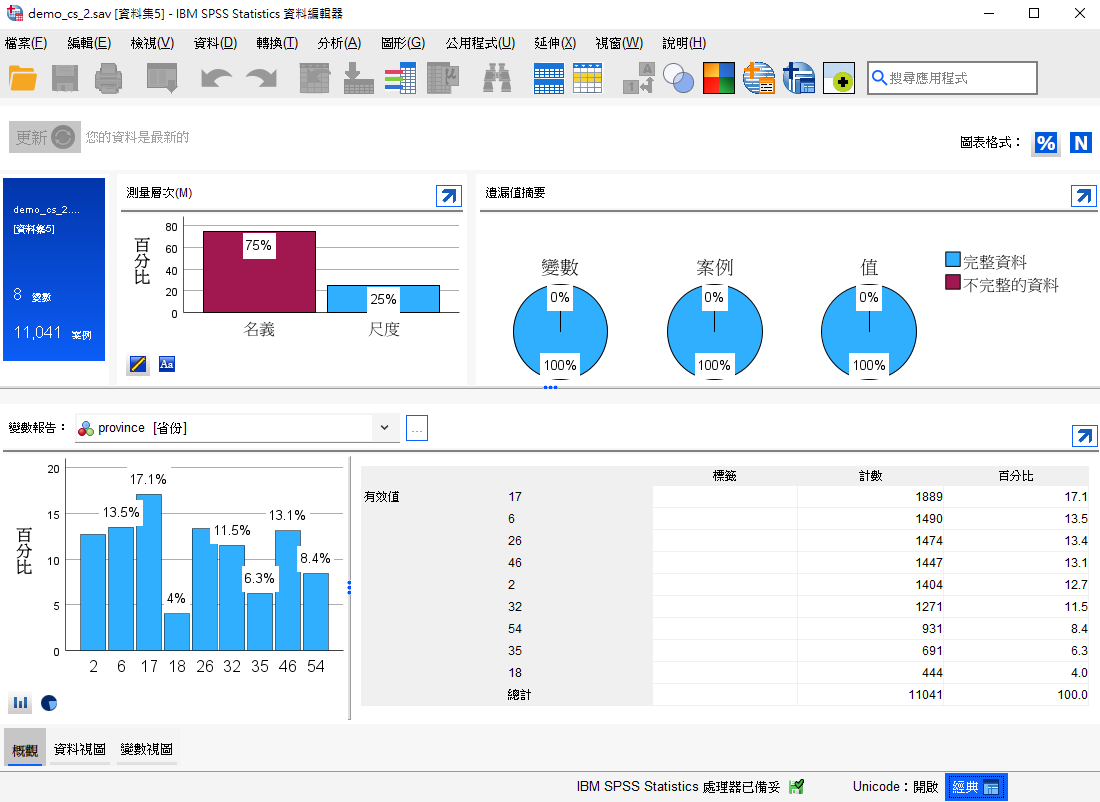
Task: Switch chart format to count N
Action: click(1080, 142)
